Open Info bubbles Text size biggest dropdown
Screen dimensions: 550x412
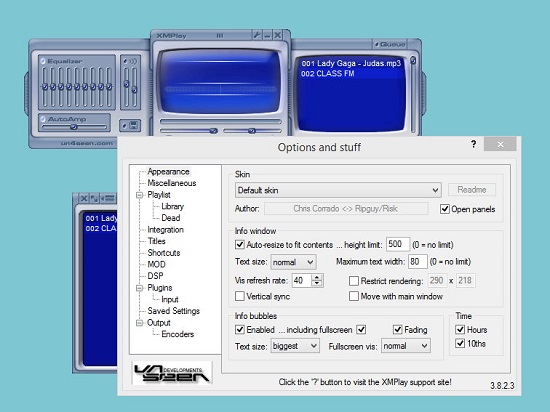[x=295, y=346]
